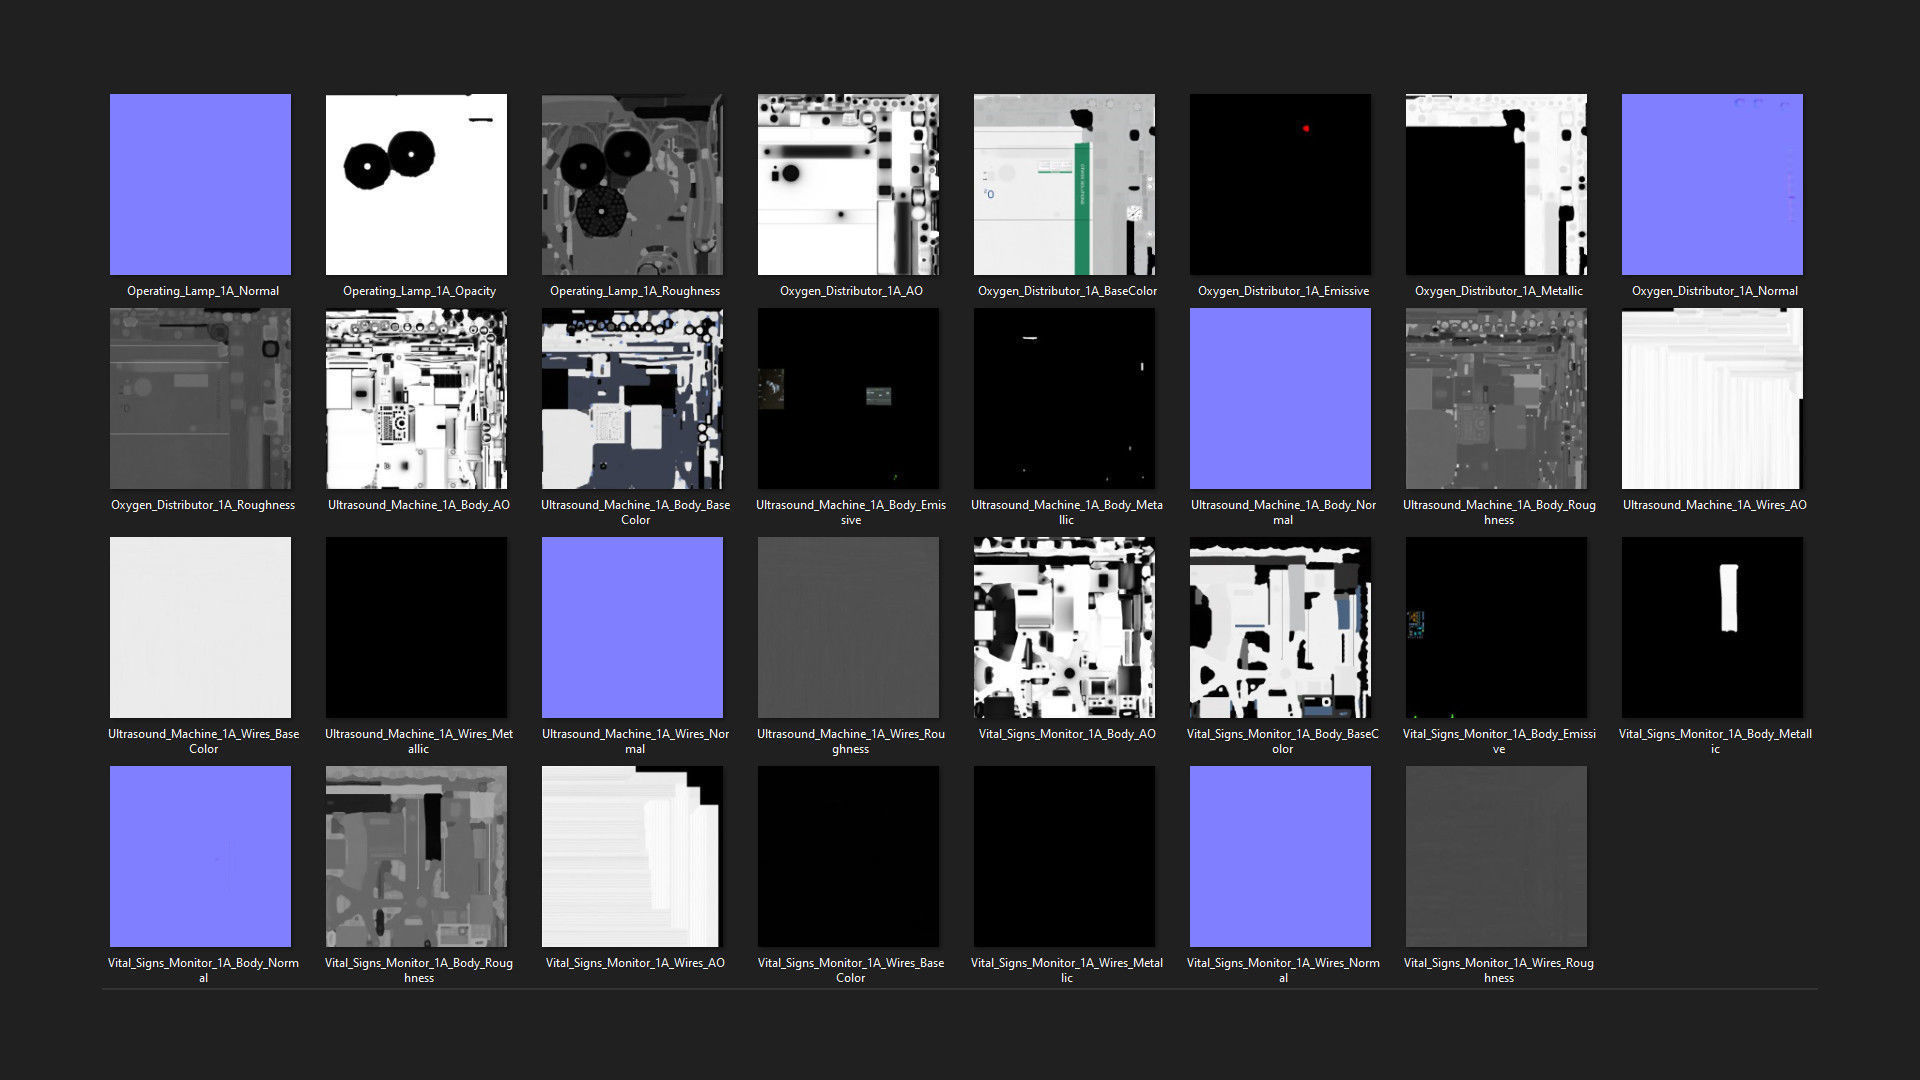Click Ultrasound_Machine_1A_Body_BaseColor texture thumbnail
This screenshot has height=1080, width=1920.
[632, 398]
